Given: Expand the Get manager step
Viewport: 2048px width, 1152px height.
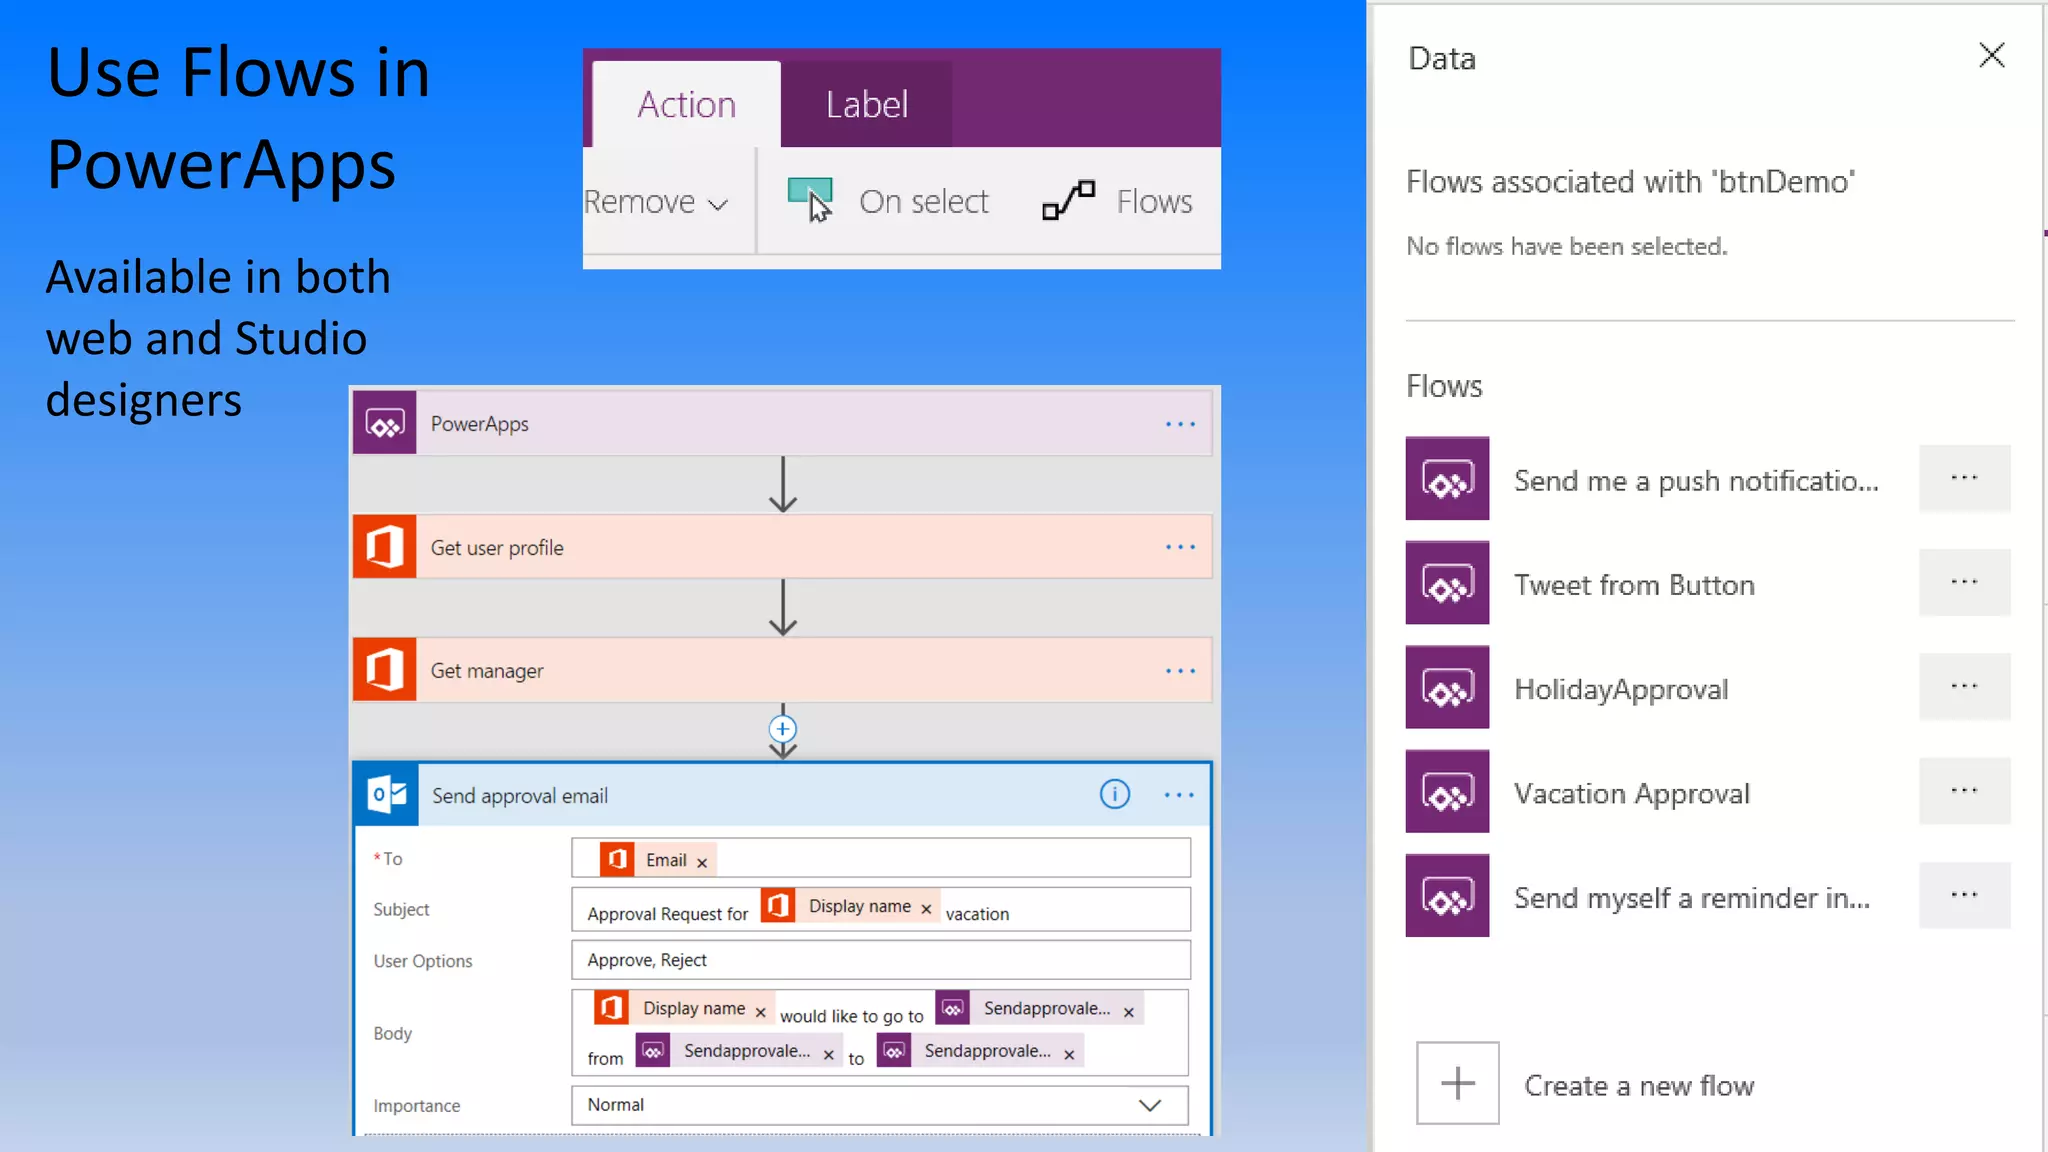Looking at the screenshot, I should pyautogui.click(x=782, y=670).
